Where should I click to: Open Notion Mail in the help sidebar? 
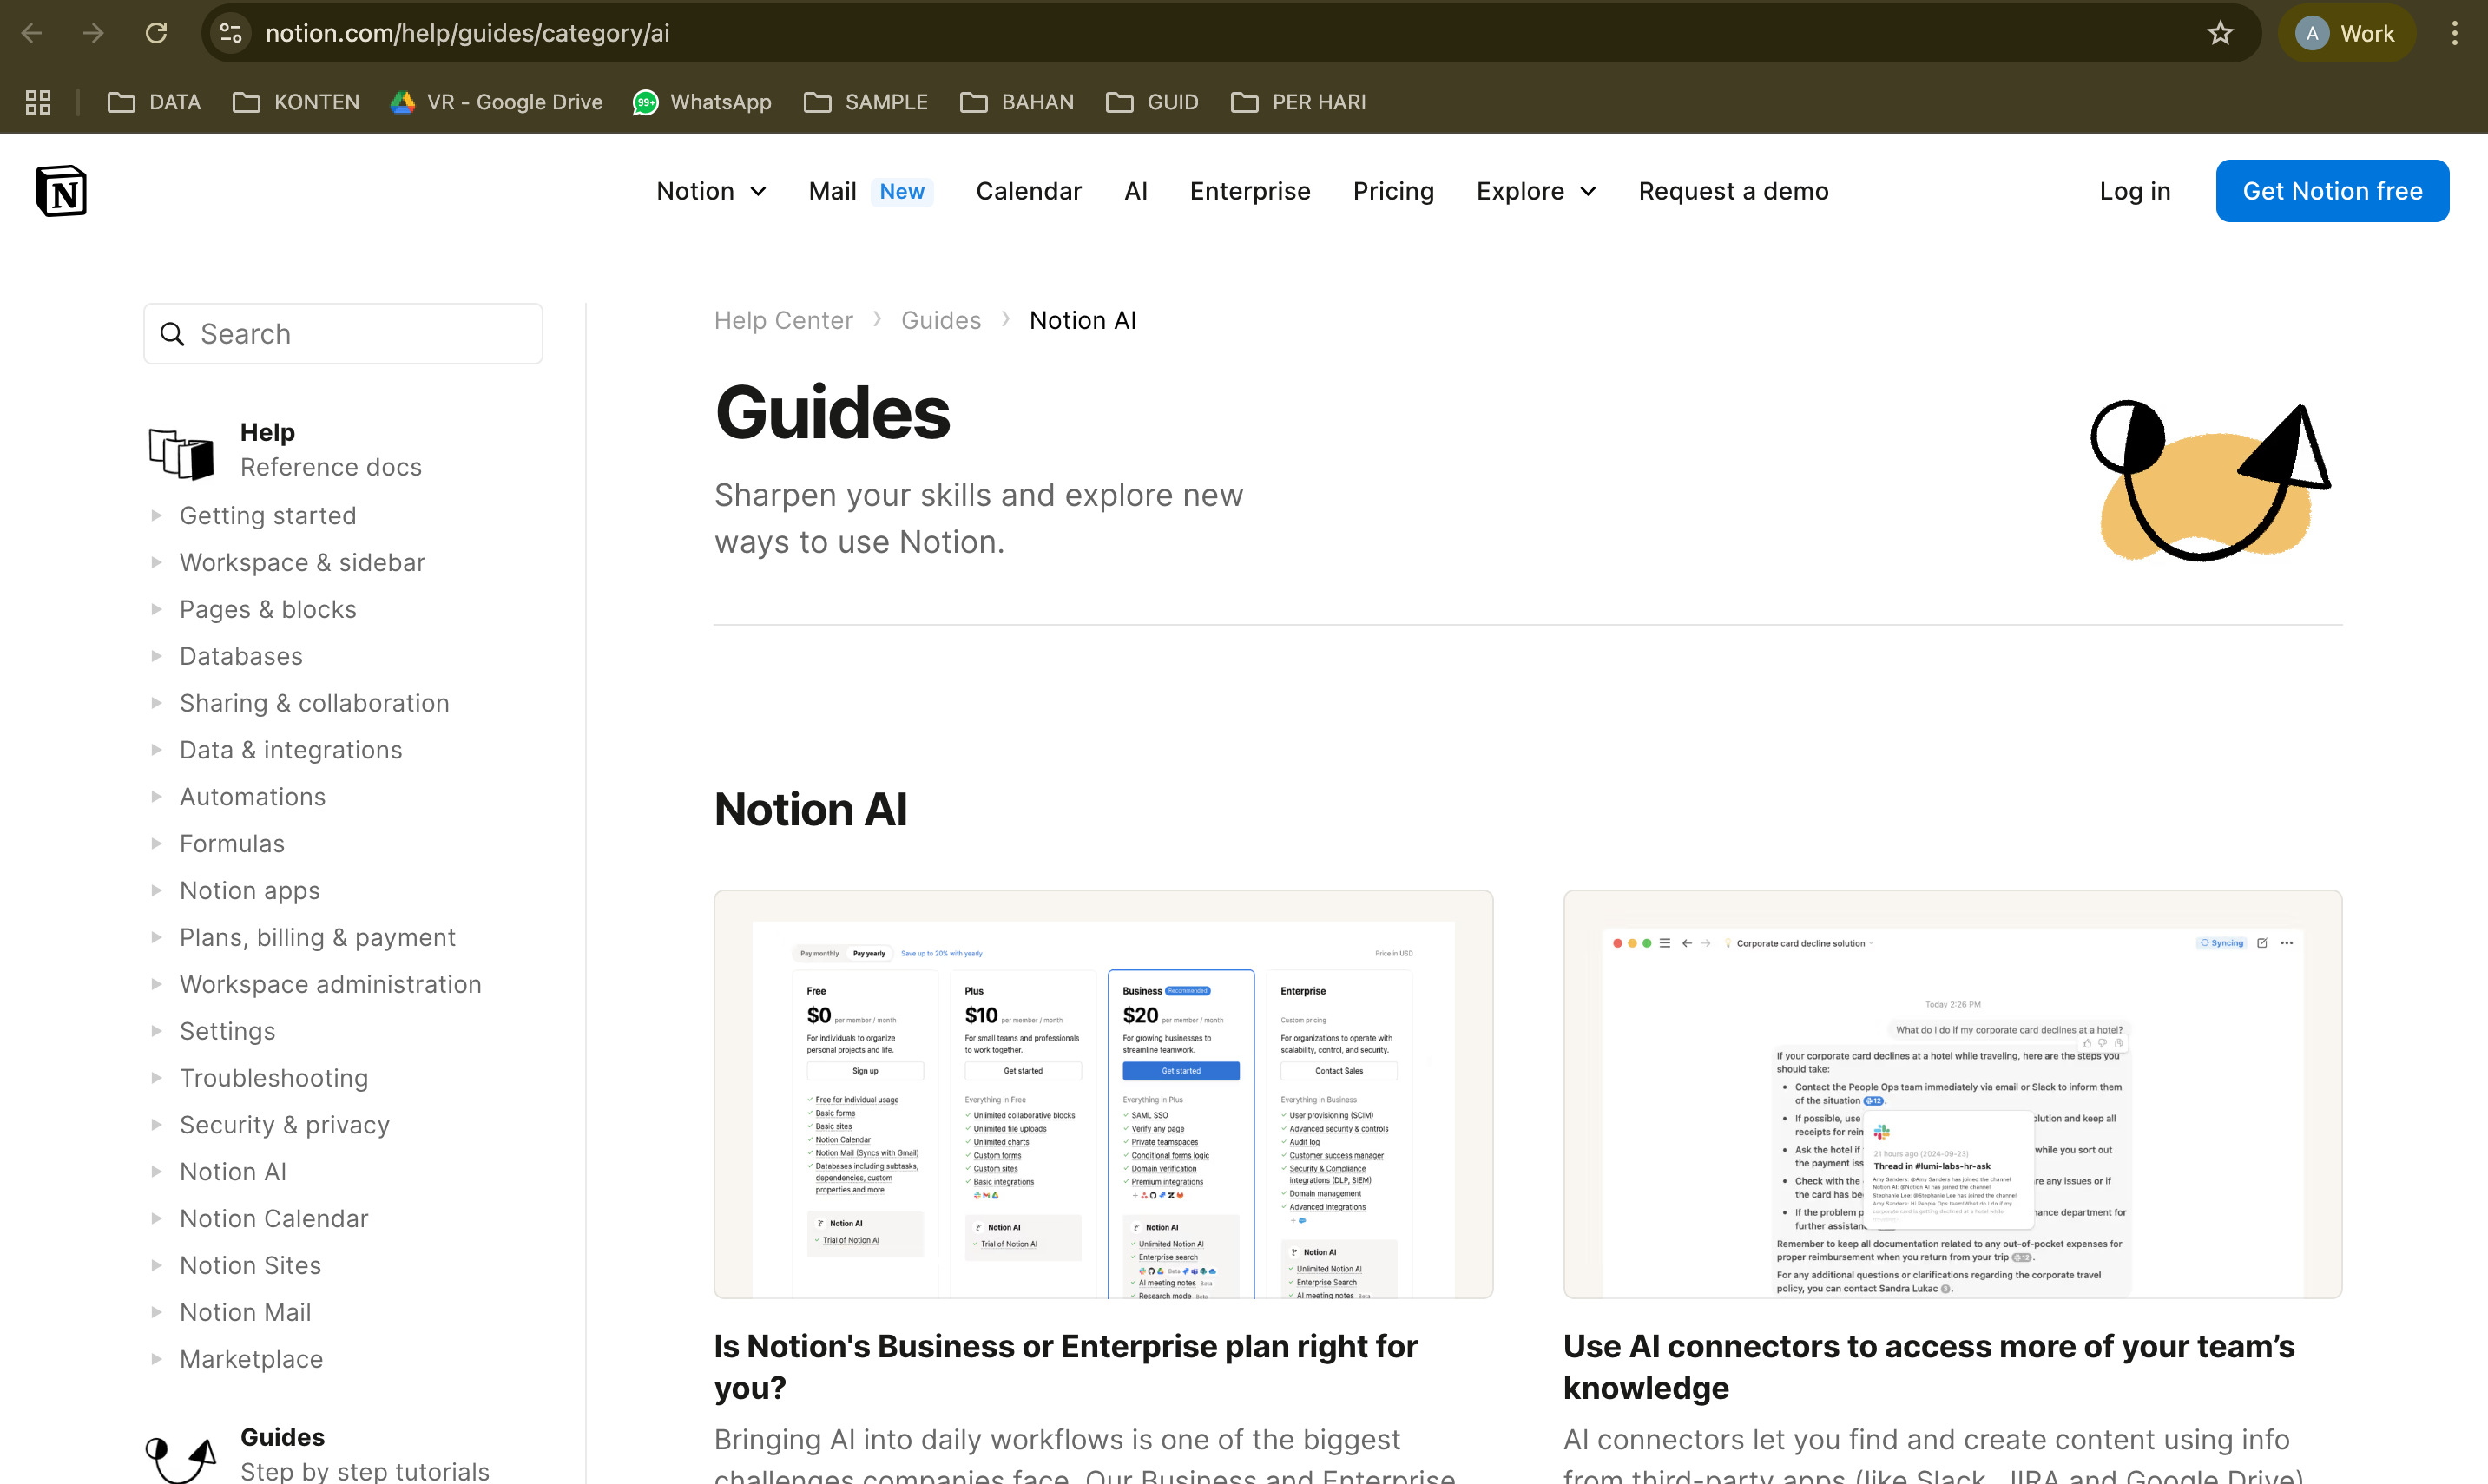pos(245,1312)
